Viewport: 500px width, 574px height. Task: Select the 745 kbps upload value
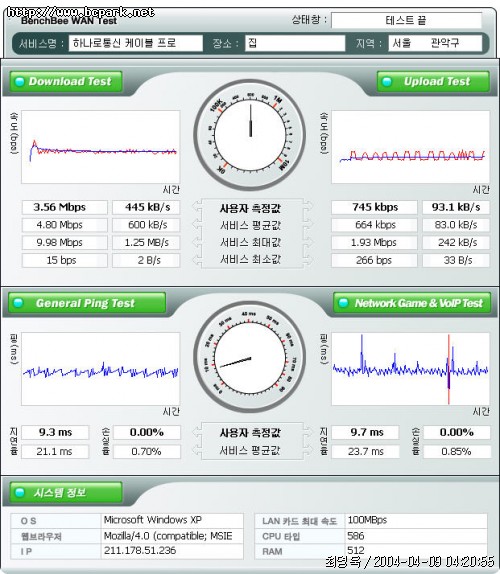tap(374, 207)
